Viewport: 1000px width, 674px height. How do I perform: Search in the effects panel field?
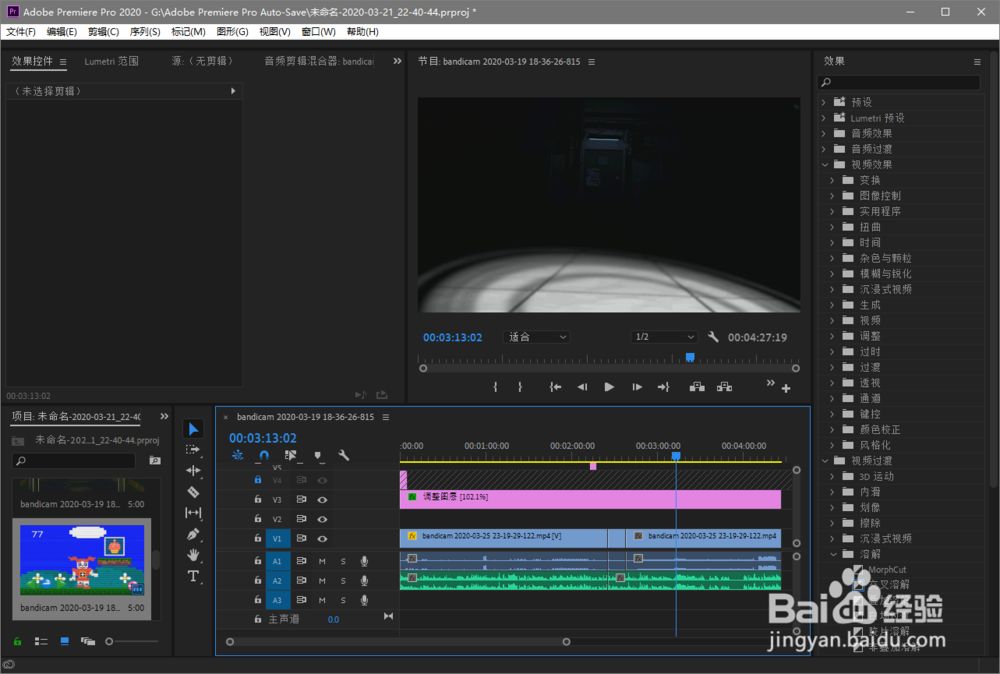point(899,82)
